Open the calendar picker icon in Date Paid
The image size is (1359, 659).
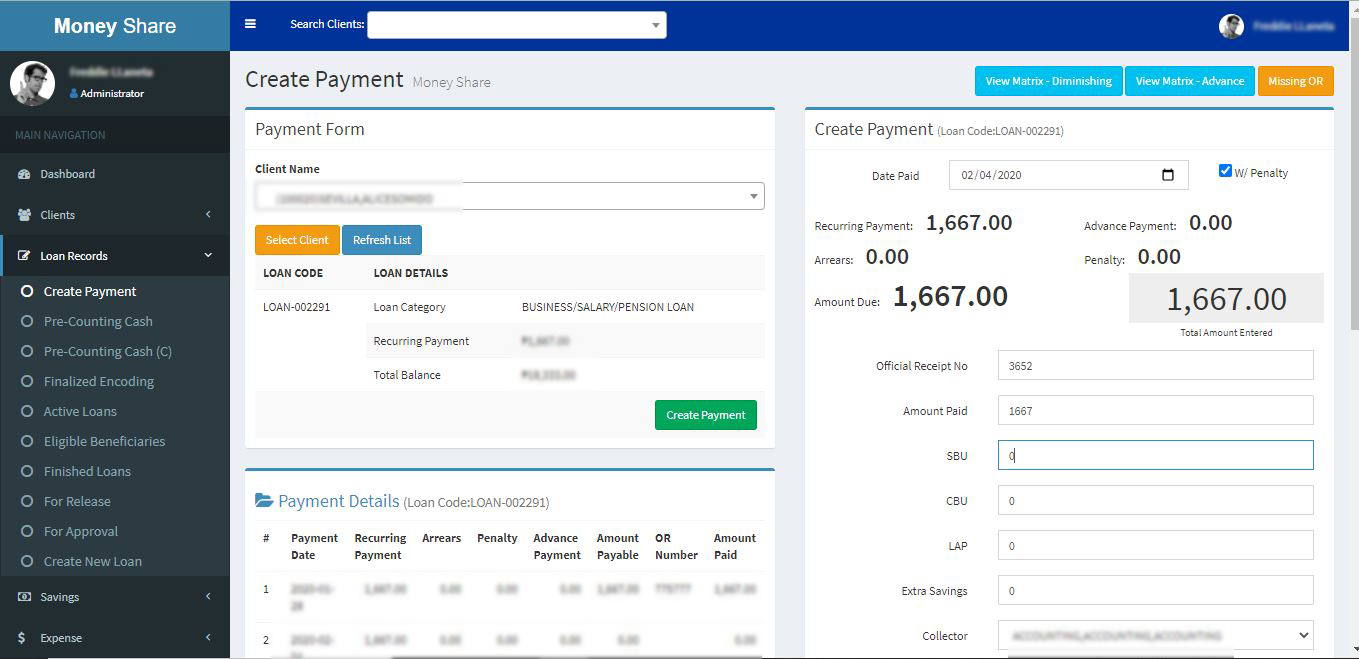1168,175
